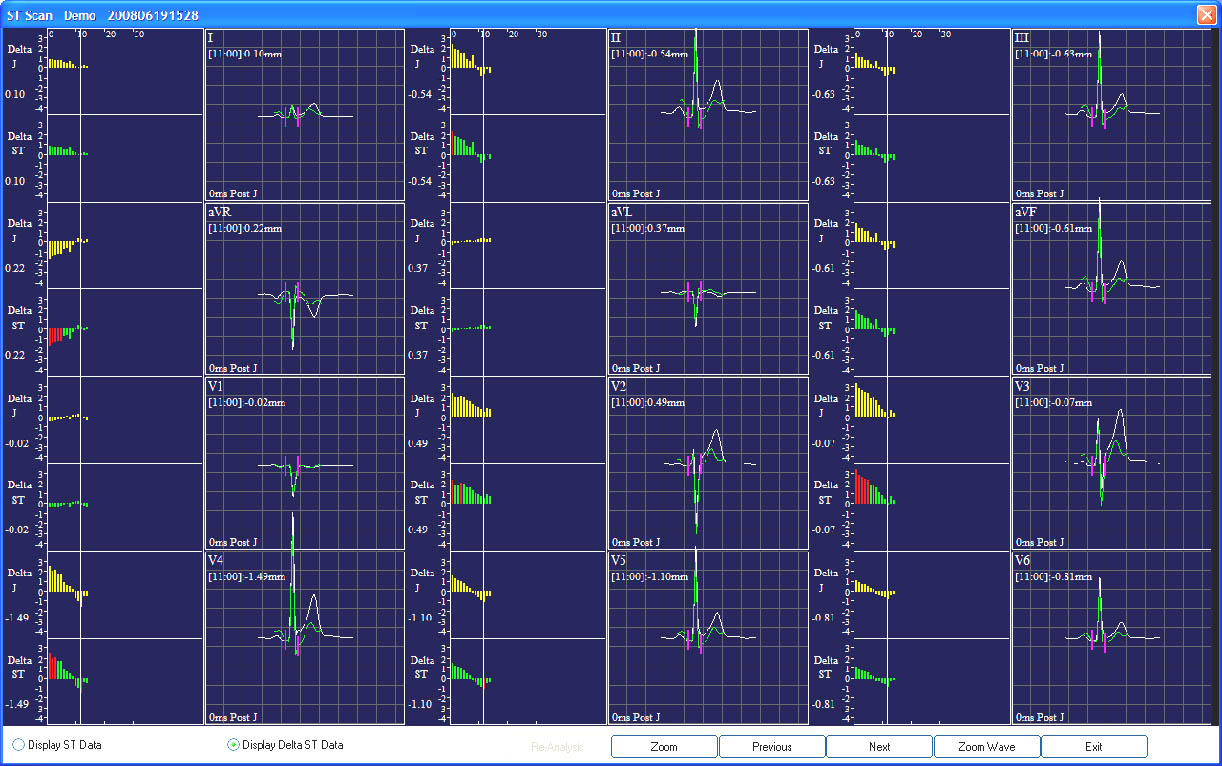Choose the aVL waveform panel

(708, 290)
